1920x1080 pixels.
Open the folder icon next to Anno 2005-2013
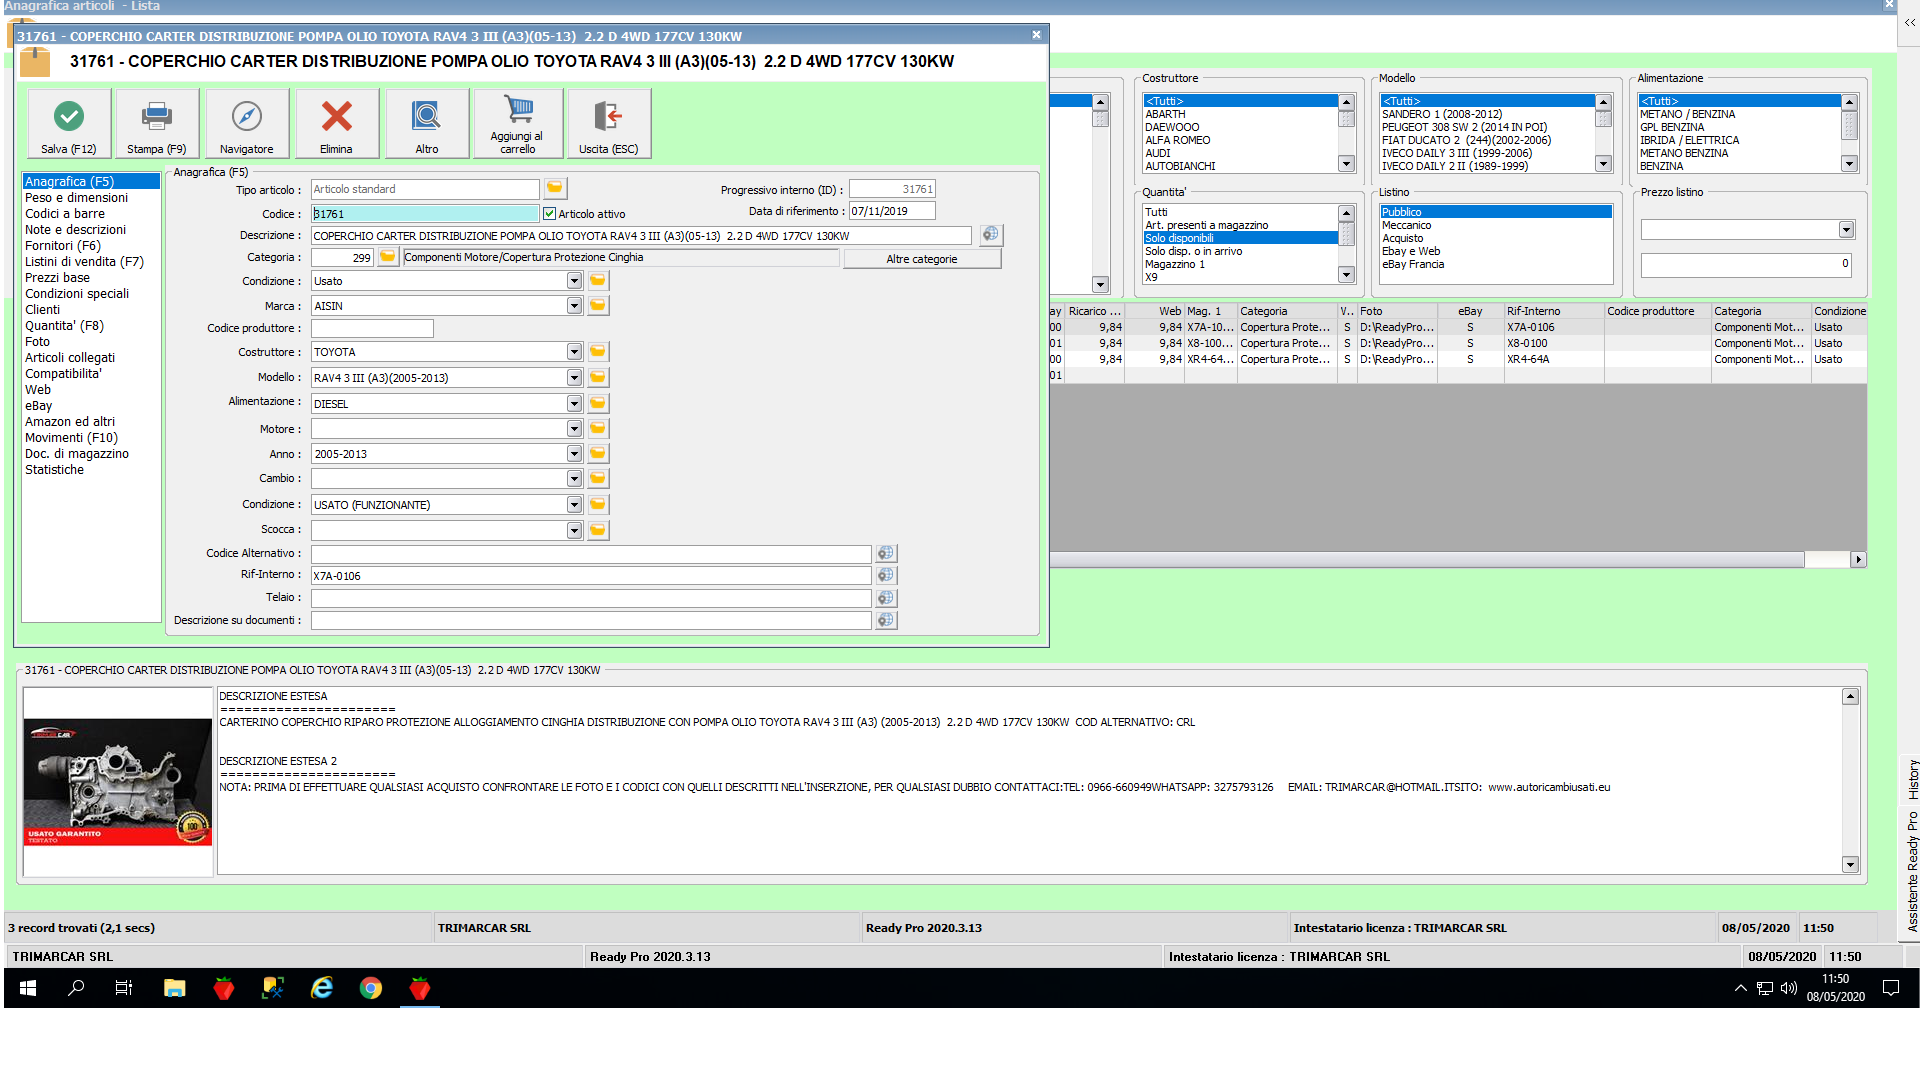(x=598, y=453)
